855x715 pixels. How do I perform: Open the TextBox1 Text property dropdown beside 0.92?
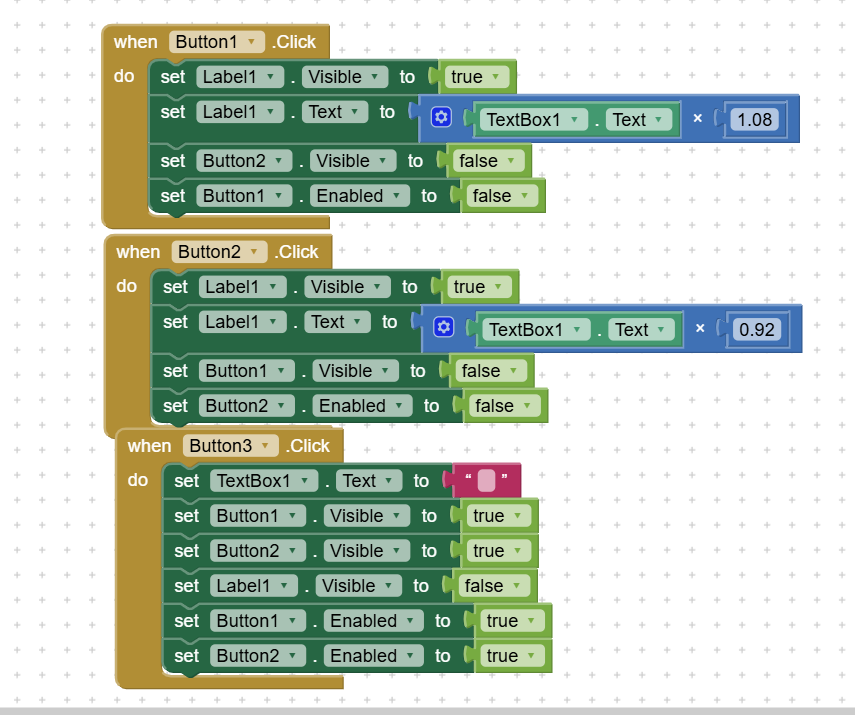click(x=642, y=329)
